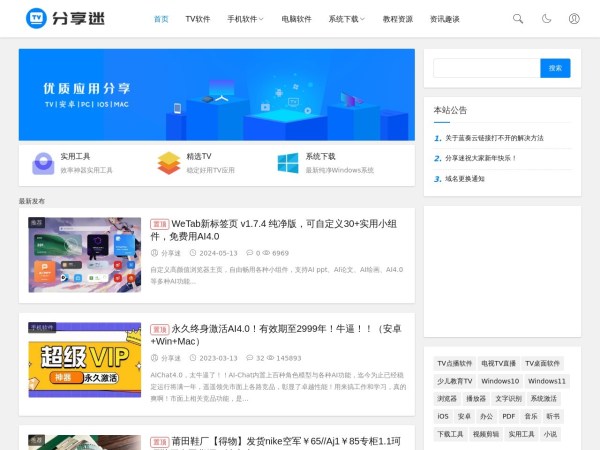Click the 精选TV stacked layers icon
This screenshot has height=450, width=600.
tap(169, 163)
